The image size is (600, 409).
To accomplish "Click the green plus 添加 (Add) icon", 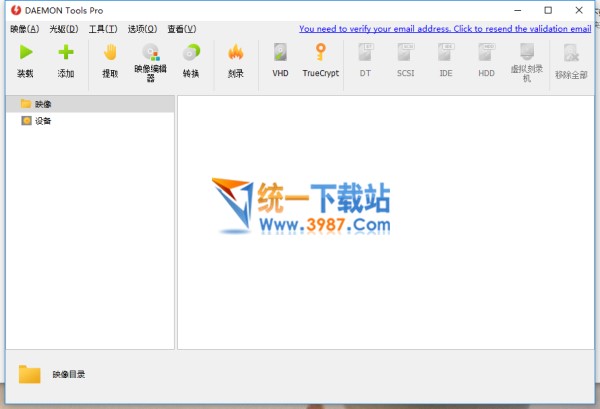I will pos(66,53).
